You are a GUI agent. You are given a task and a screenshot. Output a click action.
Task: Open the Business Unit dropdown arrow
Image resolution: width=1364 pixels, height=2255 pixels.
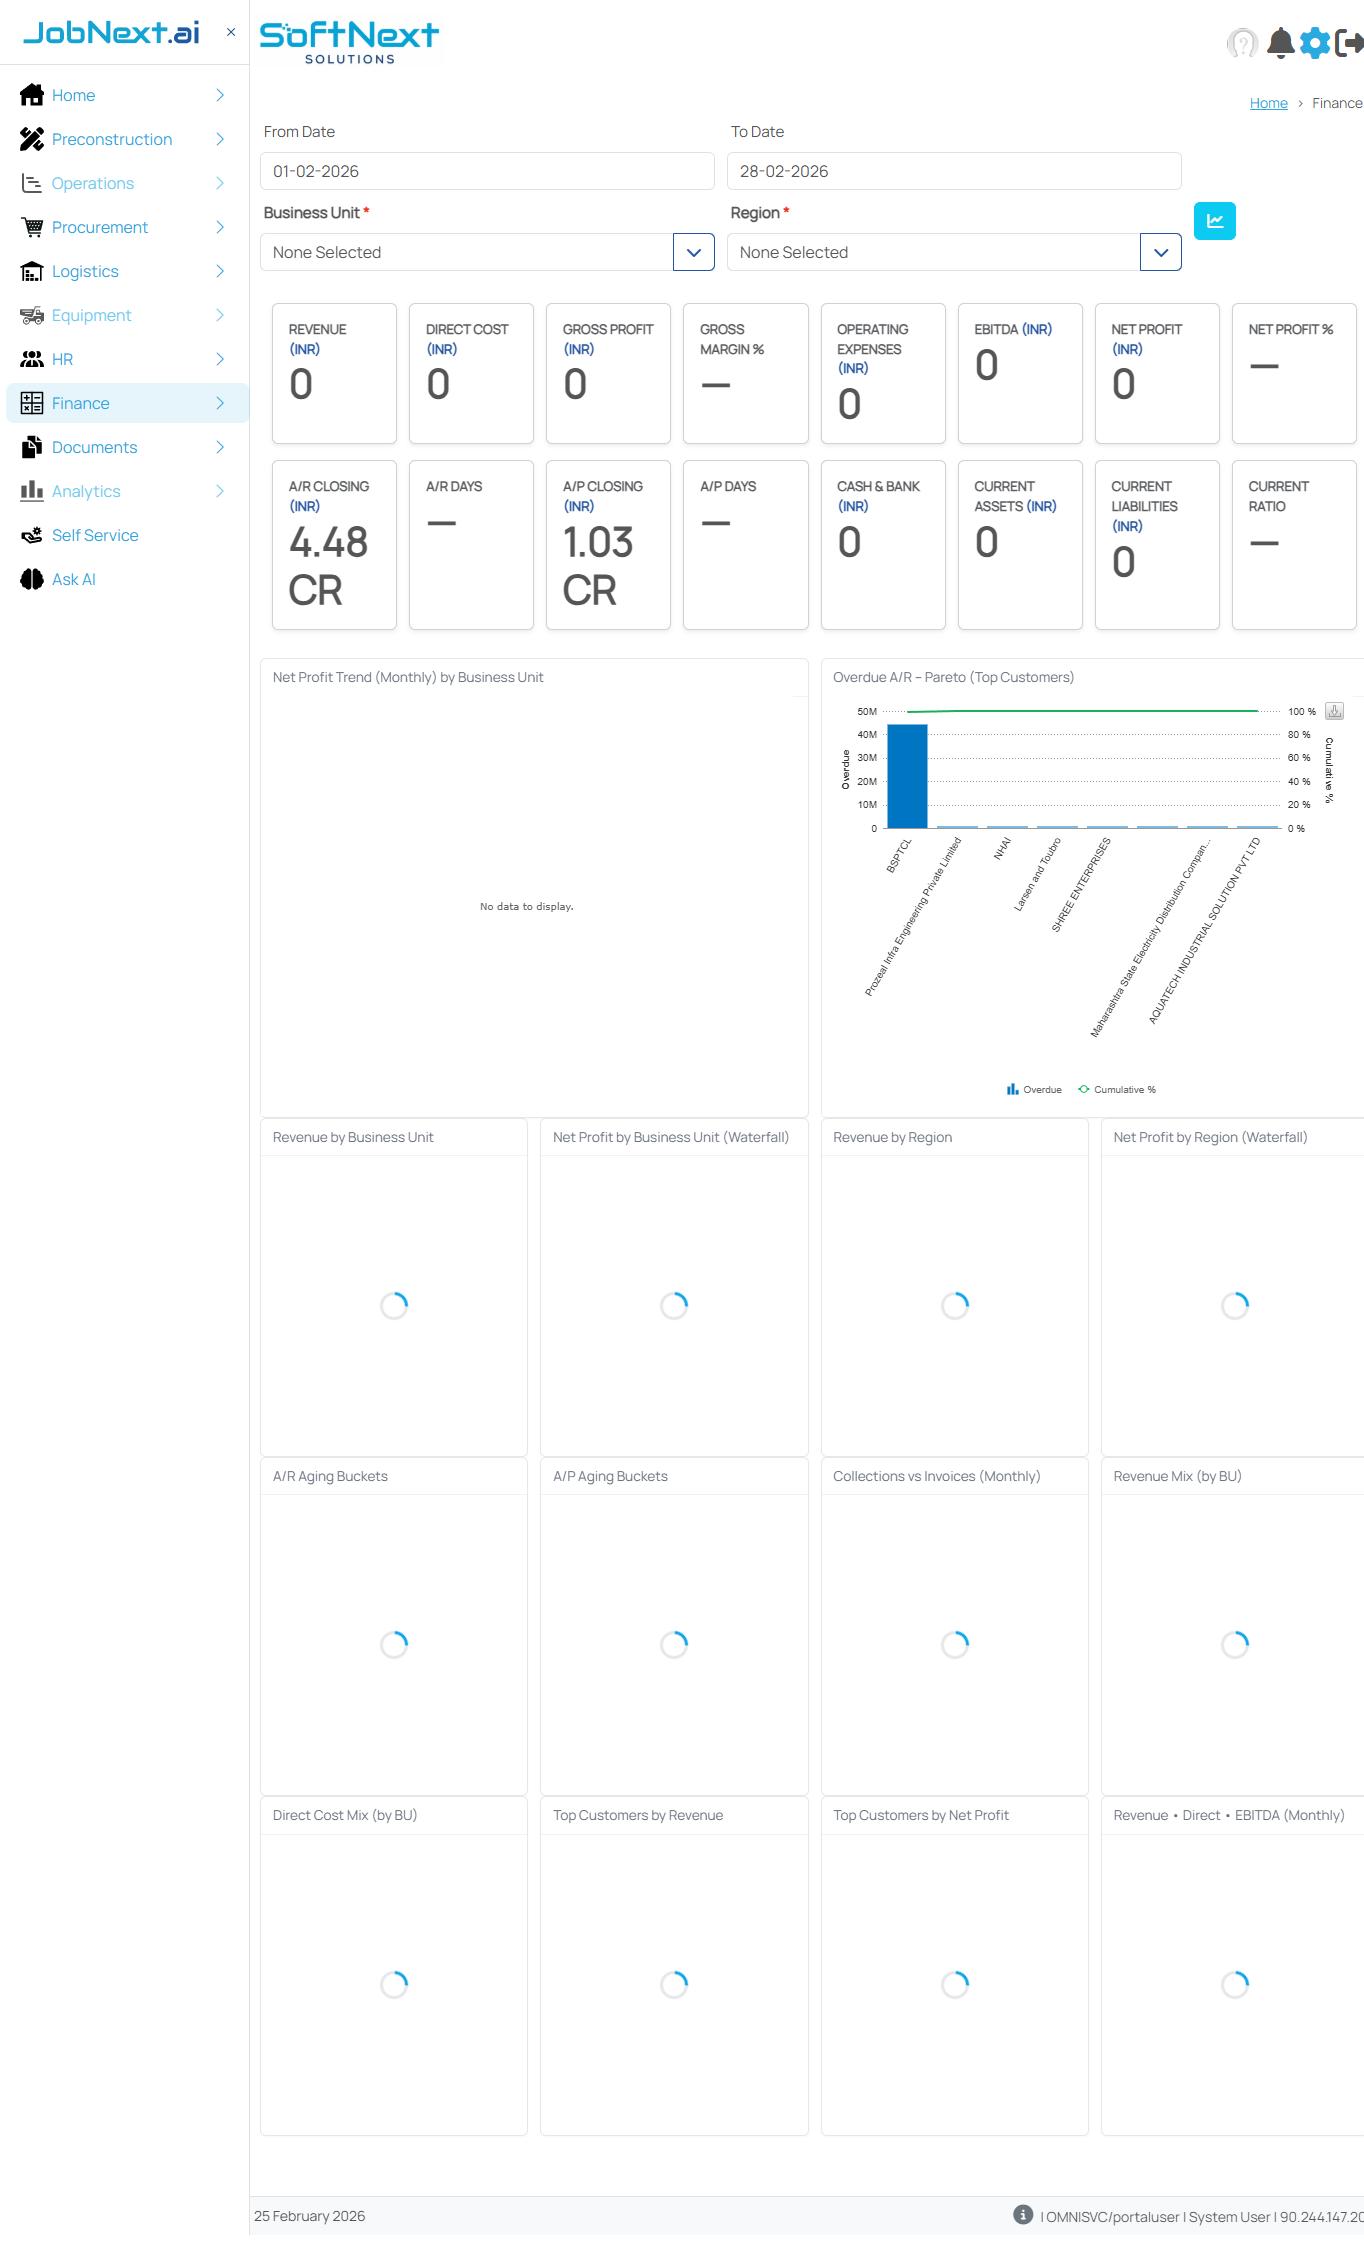(694, 252)
